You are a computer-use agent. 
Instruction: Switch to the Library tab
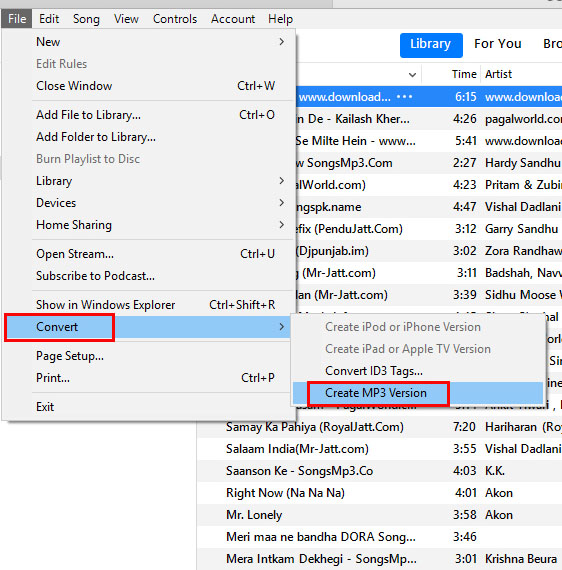click(431, 45)
